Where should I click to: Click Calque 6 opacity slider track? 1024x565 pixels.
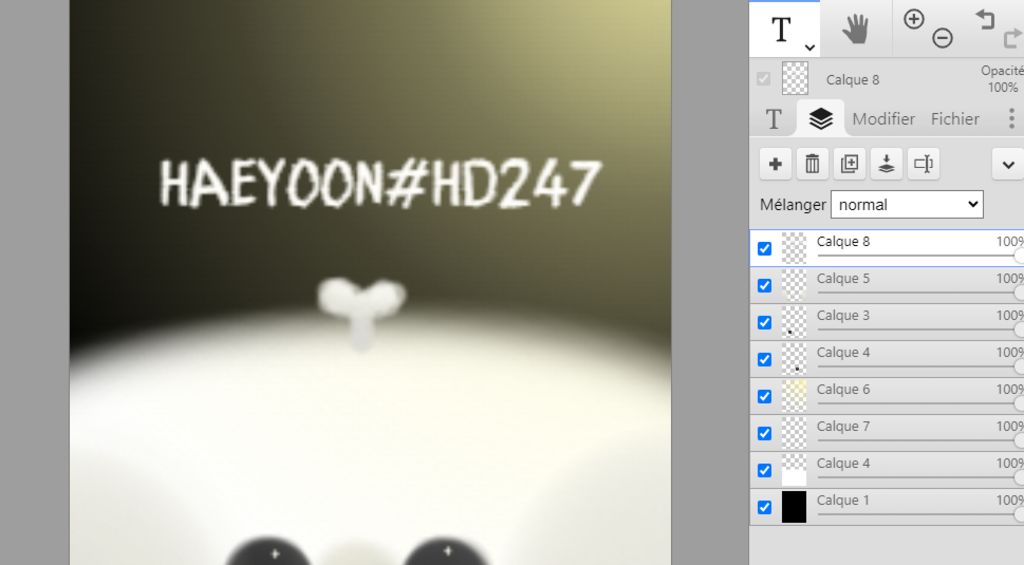920,404
